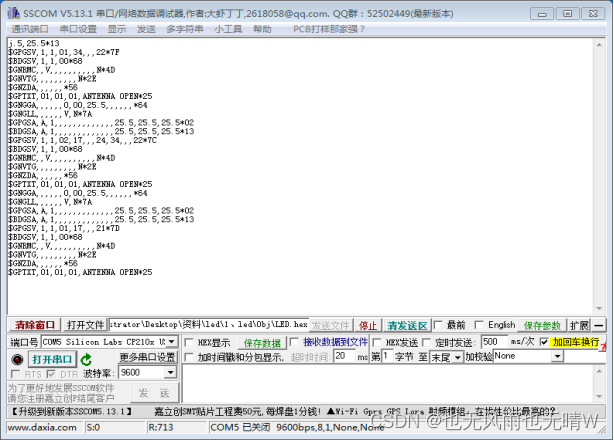Click the green refresh ports icon

(x=86, y=359)
